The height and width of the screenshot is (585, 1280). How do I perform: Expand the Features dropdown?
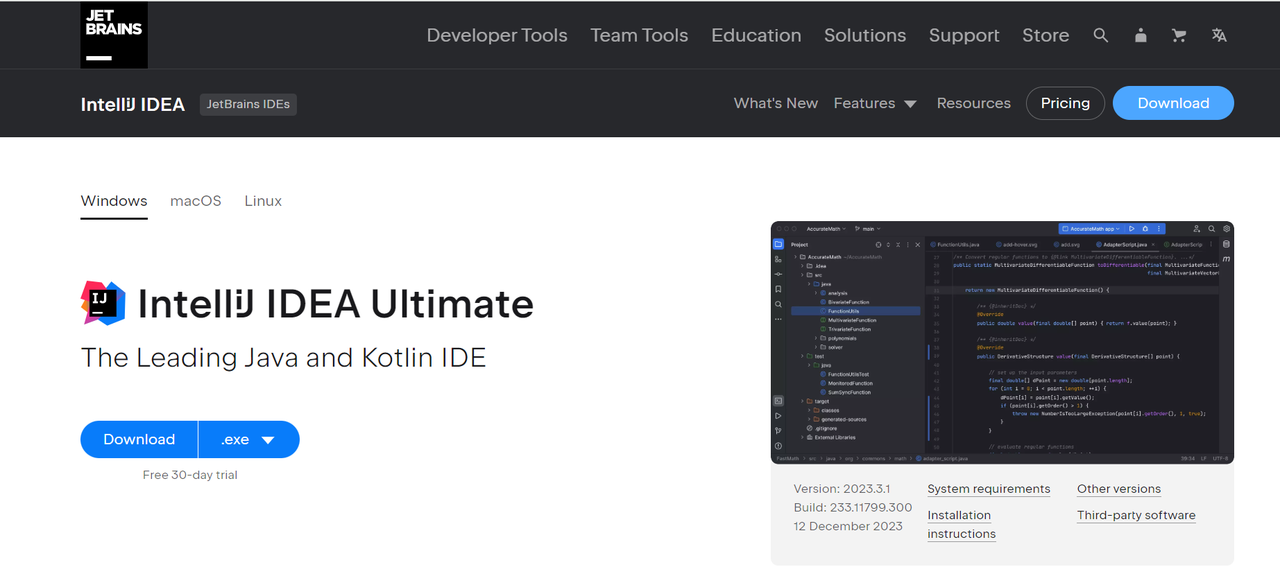click(875, 103)
